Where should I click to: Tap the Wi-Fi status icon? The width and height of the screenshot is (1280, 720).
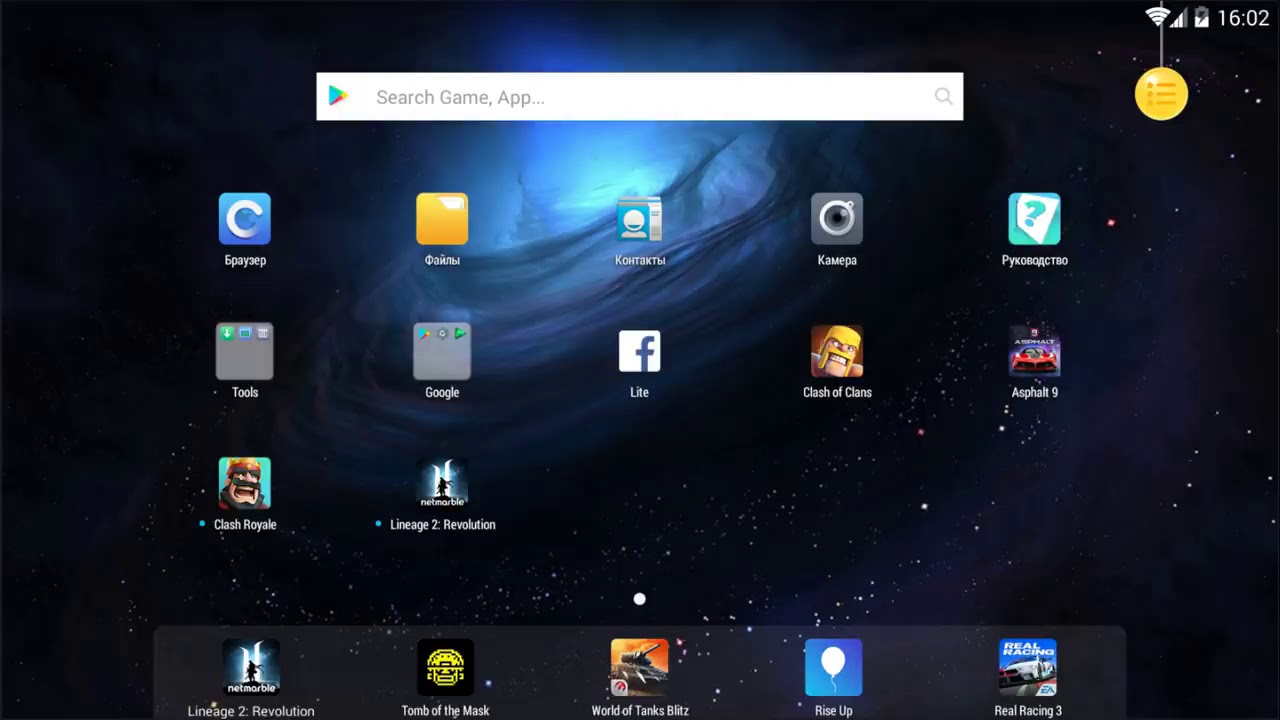pos(1158,17)
